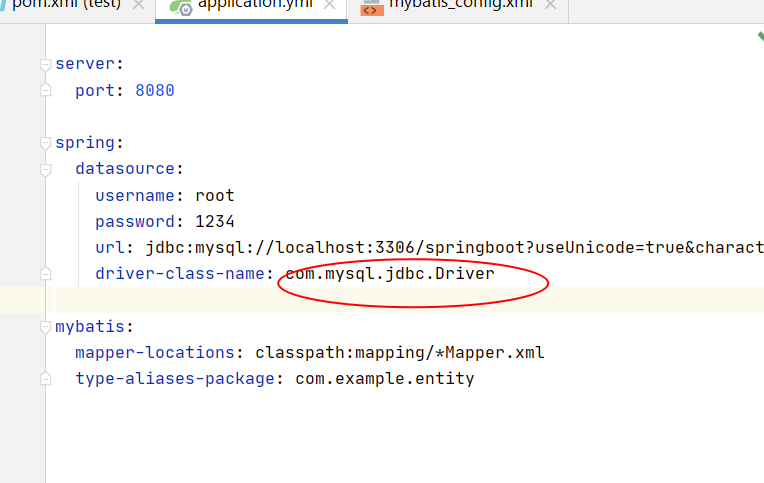Click the driver-class-name key

tap(180, 273)
